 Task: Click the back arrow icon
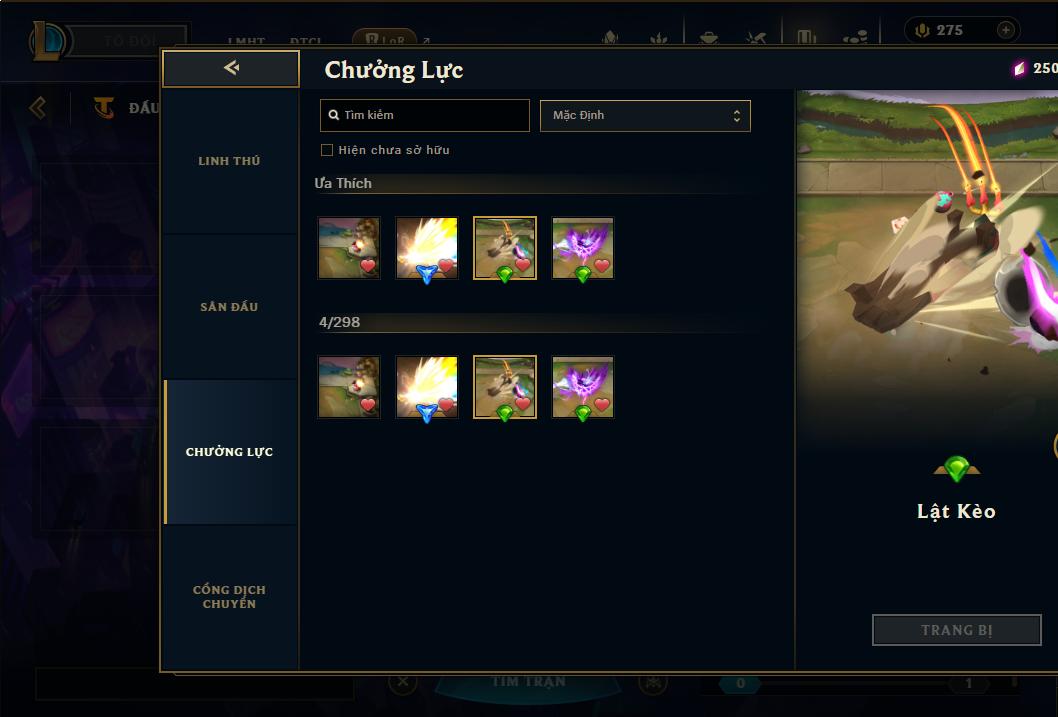tap(231, 67)
